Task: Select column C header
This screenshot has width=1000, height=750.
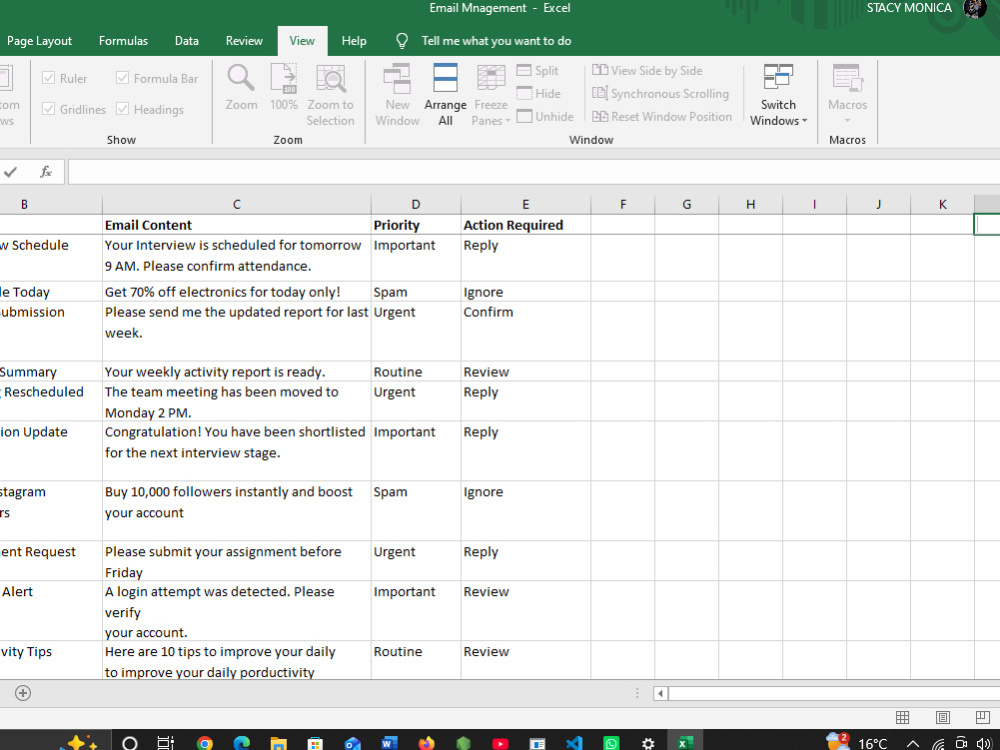Action: click(237, 204)
